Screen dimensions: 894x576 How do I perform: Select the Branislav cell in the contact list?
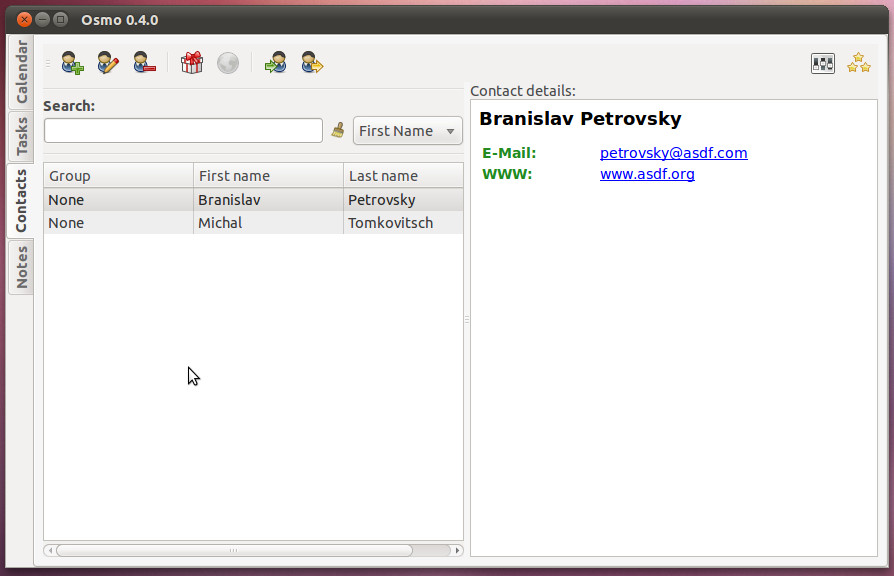269,200
